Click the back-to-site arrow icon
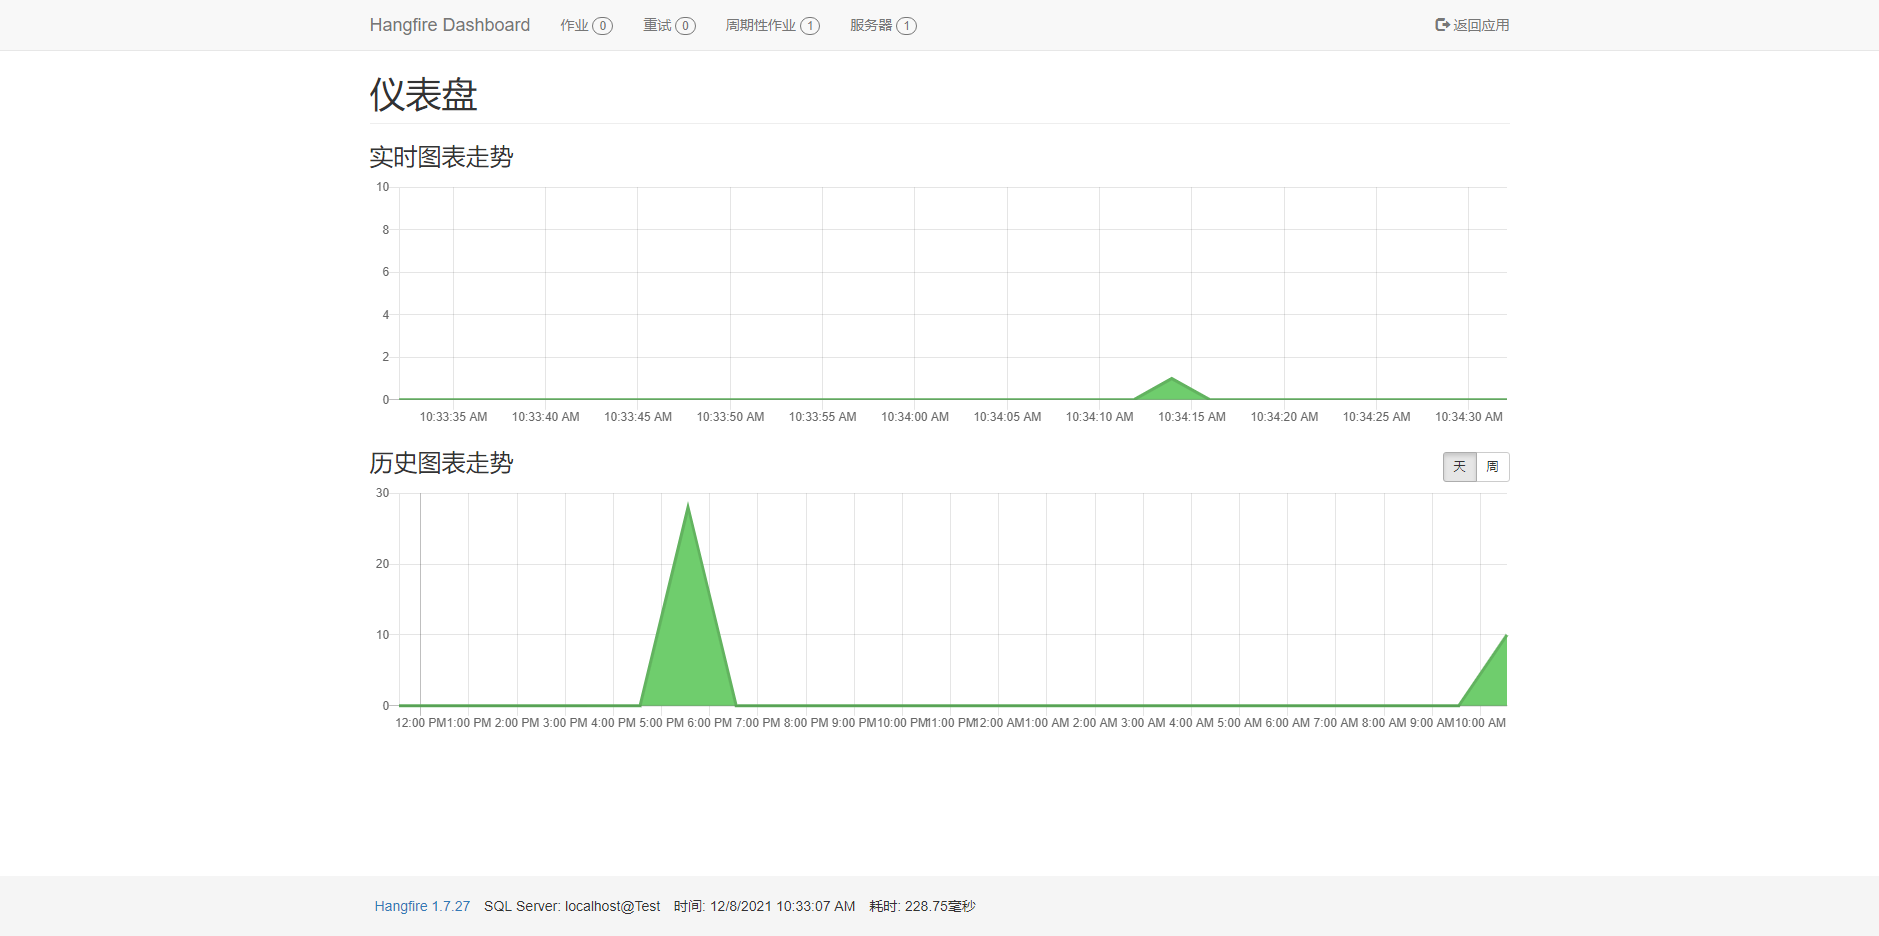Image resolution: width=1879 pixels, height=936 pixels. (x=1442, y=25)
